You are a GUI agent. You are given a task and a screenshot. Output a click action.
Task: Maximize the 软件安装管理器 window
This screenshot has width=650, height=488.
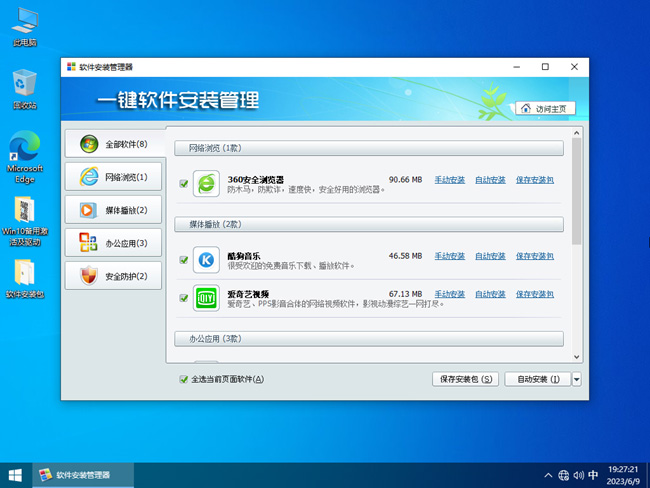coord(545,67)
